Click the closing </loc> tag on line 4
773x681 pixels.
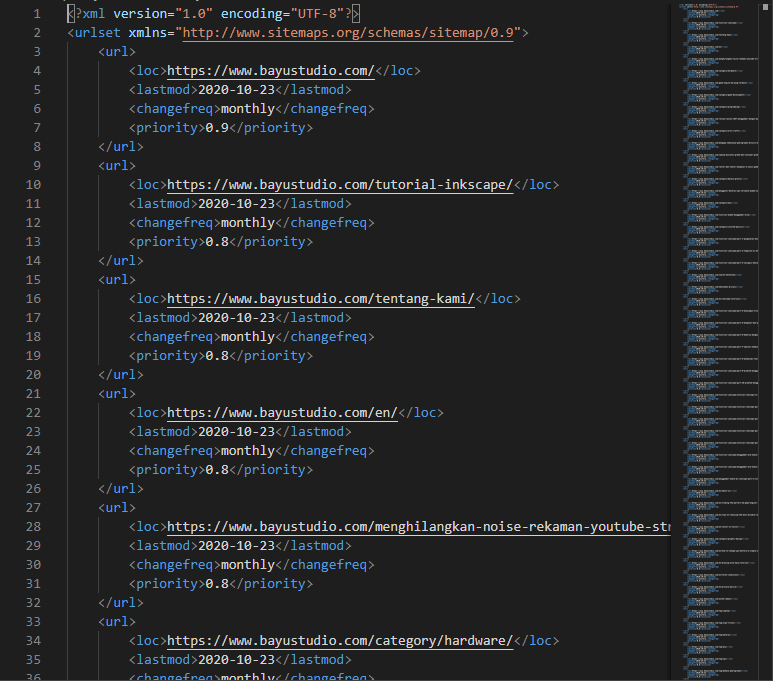point(398,71)
